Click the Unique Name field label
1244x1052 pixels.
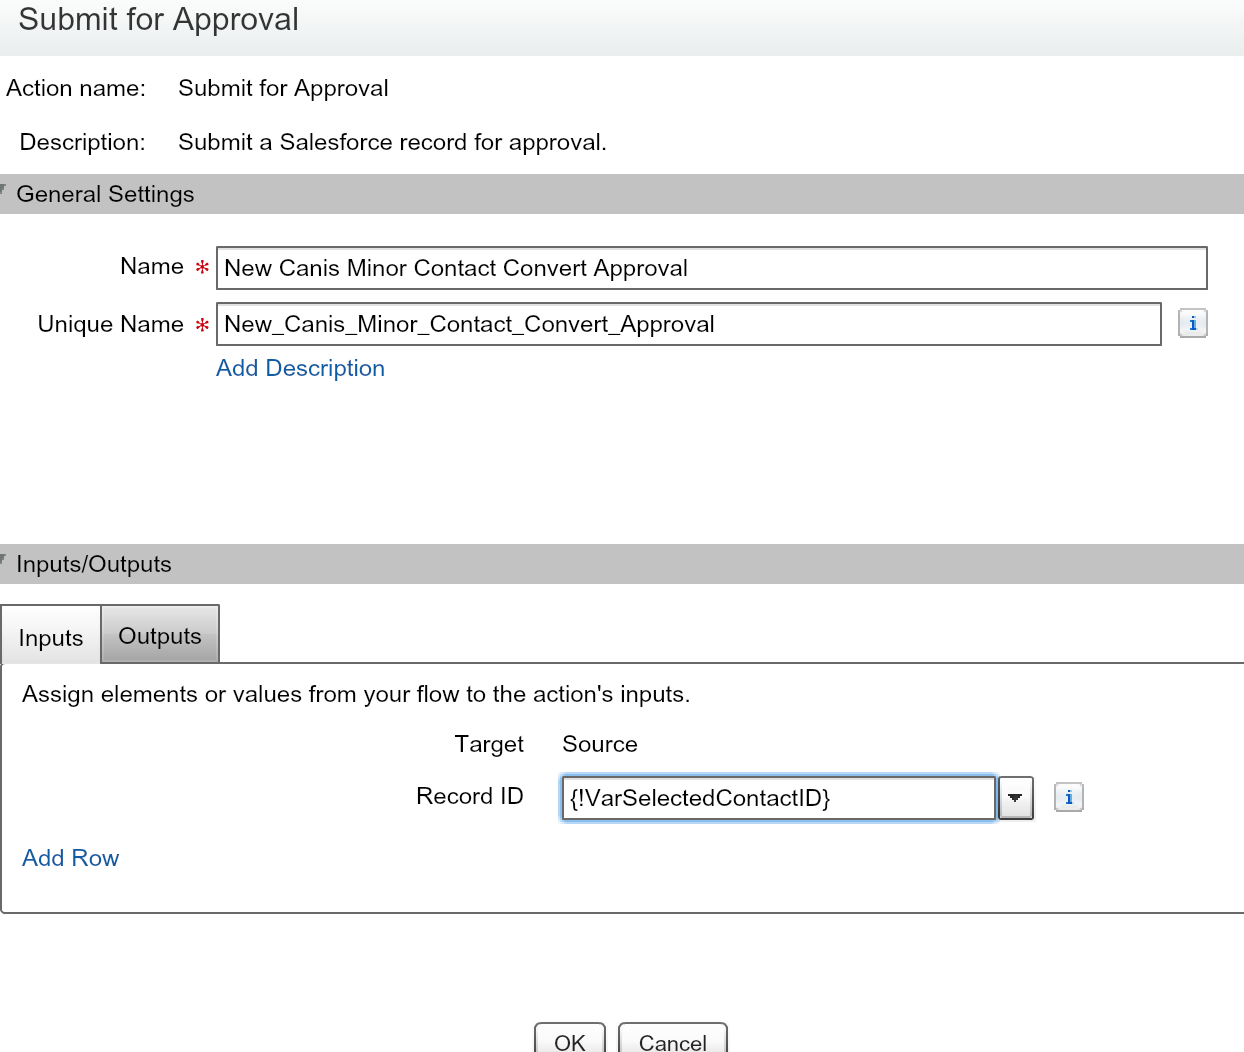tap(110, 324)
